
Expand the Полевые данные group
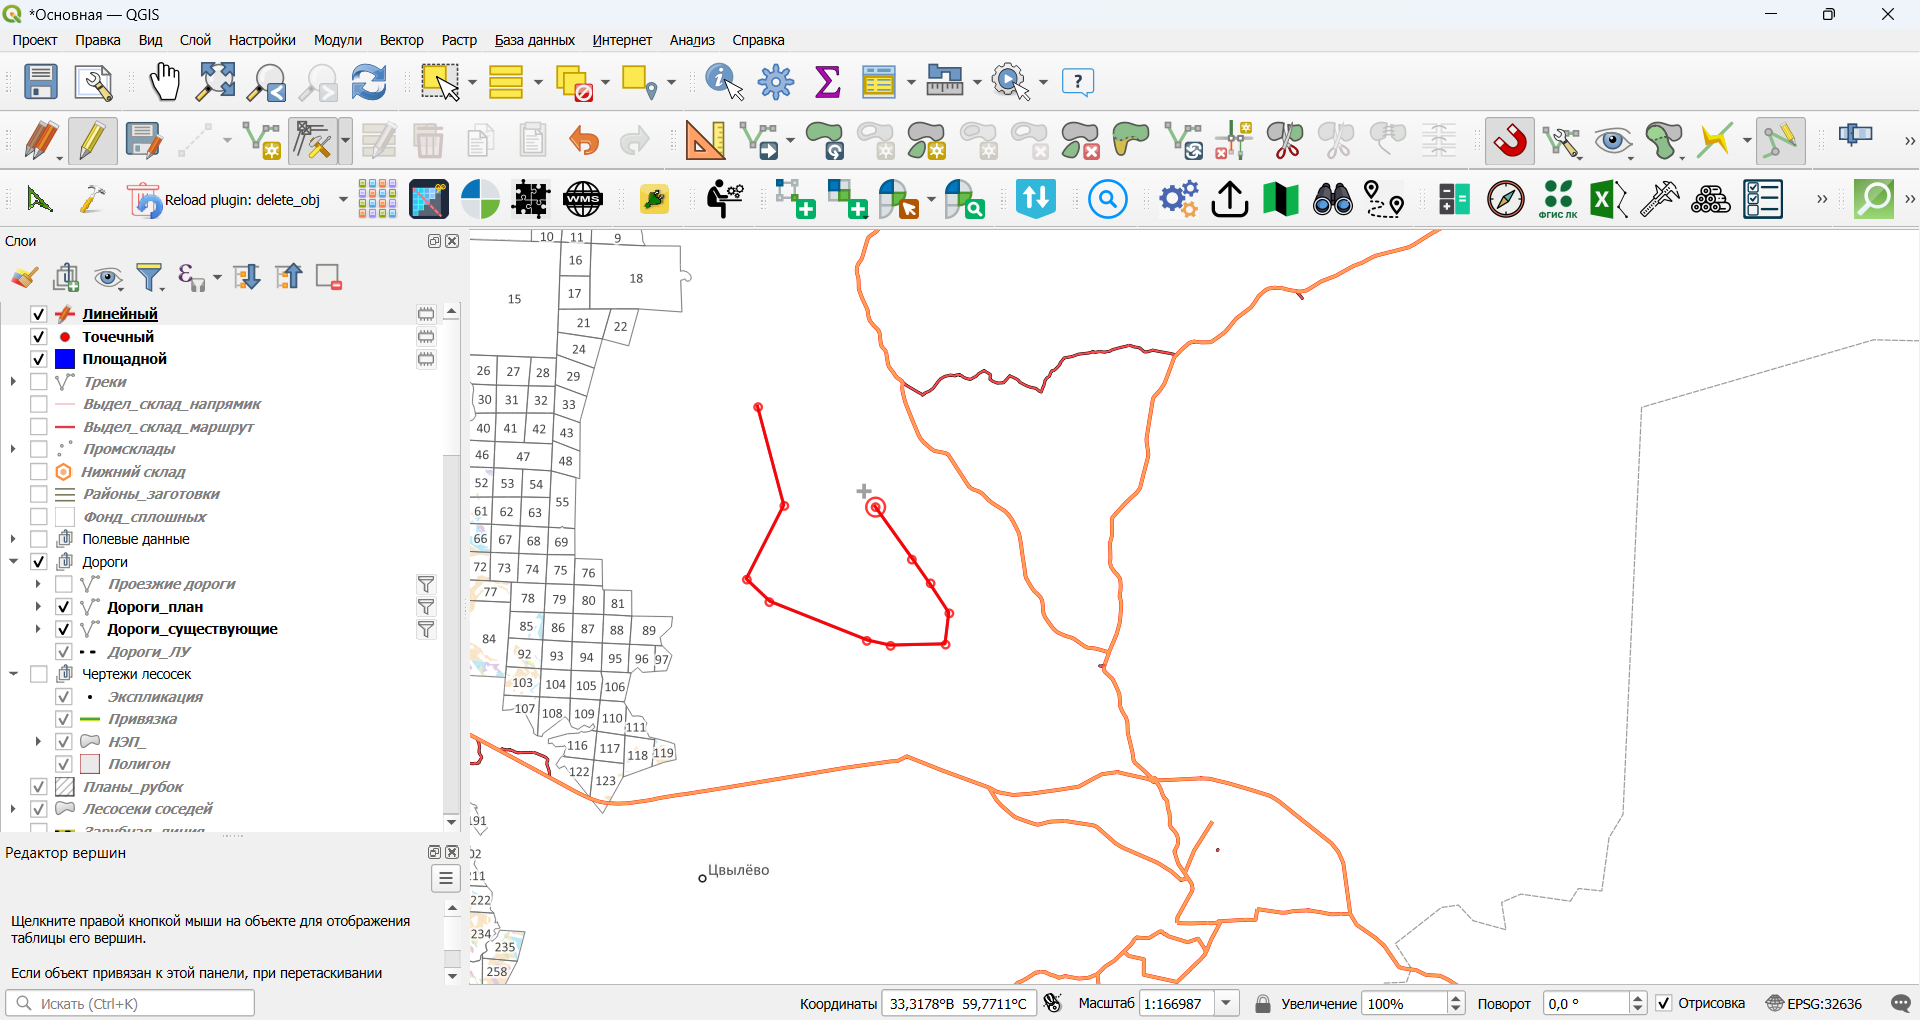[x=14, y=539]
